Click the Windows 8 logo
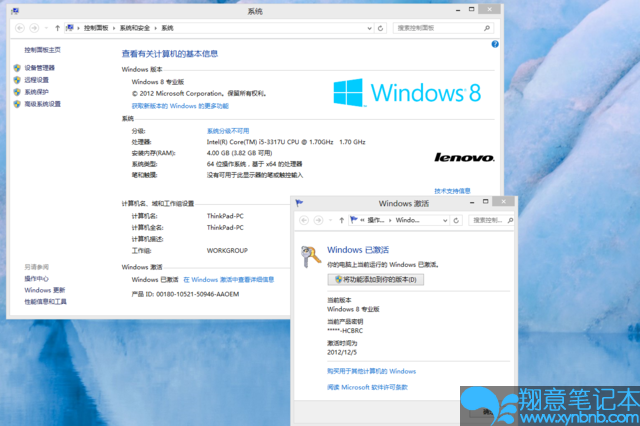Screen dimensions: 640x426 point(407,93)
